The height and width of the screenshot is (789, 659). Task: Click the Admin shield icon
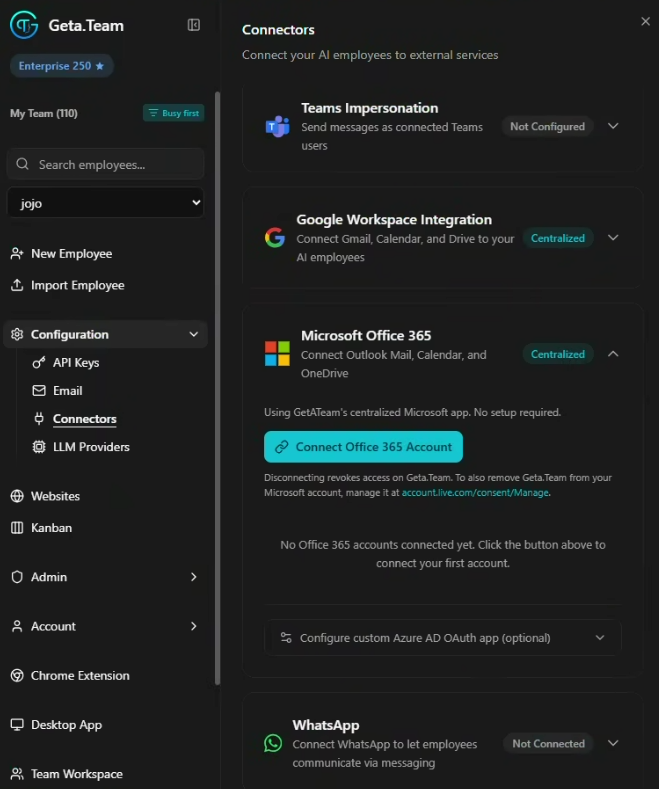[x=17, y=577]
